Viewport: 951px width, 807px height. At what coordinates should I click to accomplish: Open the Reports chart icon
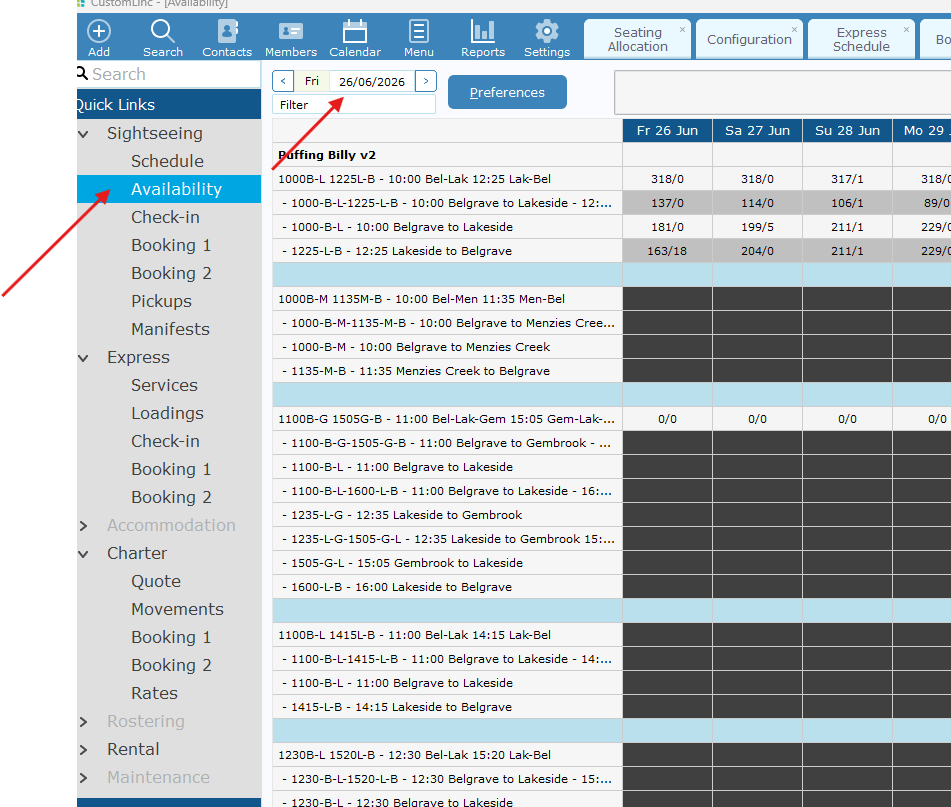coord(483,31)
